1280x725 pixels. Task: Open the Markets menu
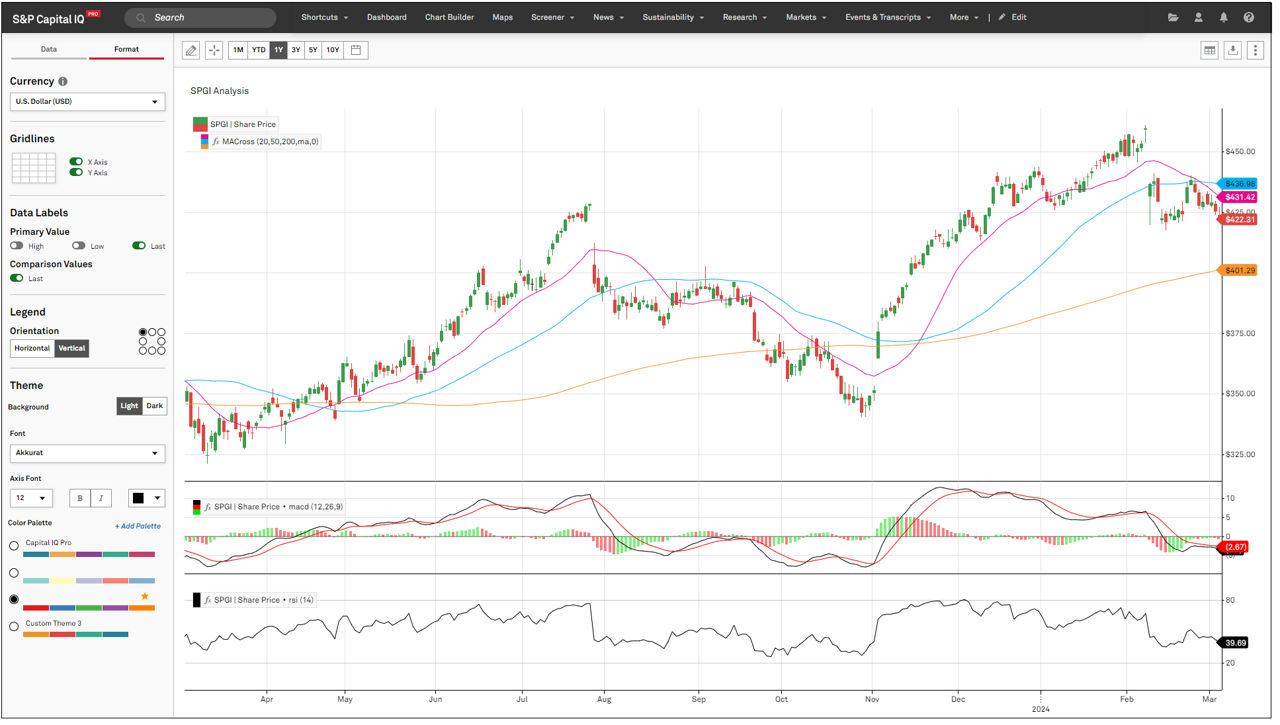click(x=806, y=17)
